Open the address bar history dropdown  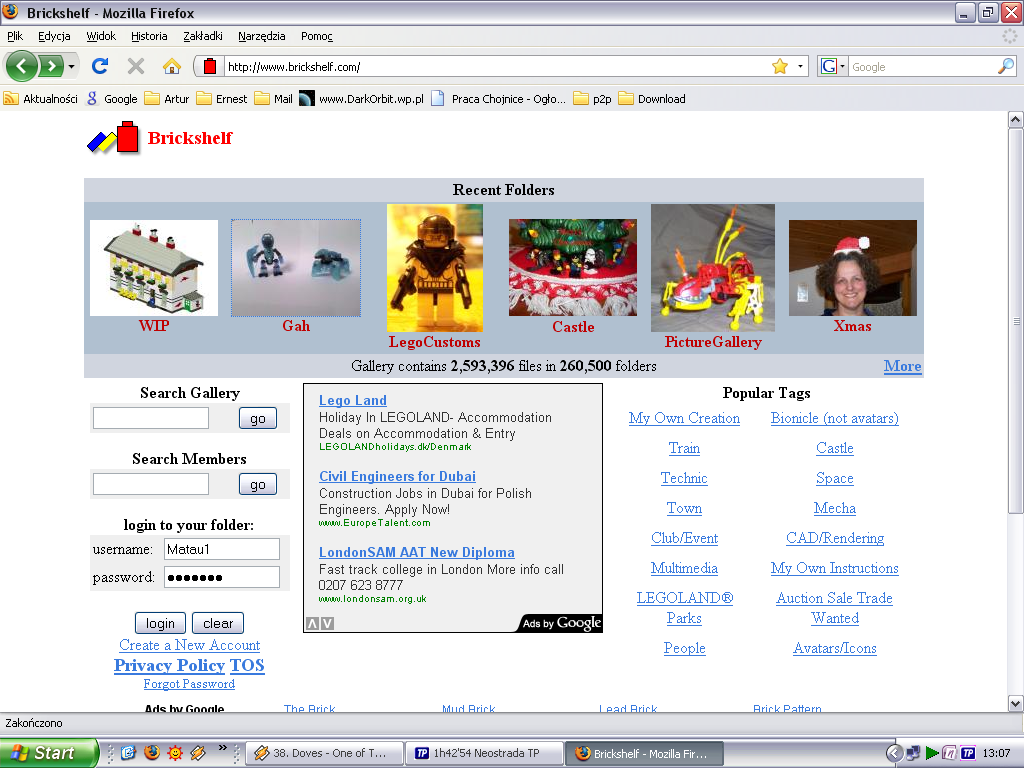[800, 66]
